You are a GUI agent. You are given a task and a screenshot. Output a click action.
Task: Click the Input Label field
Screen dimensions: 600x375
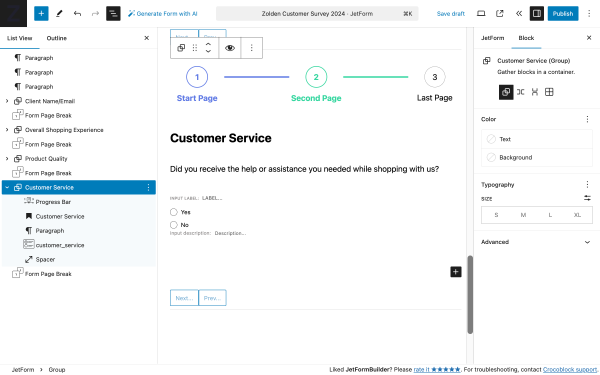212,198
